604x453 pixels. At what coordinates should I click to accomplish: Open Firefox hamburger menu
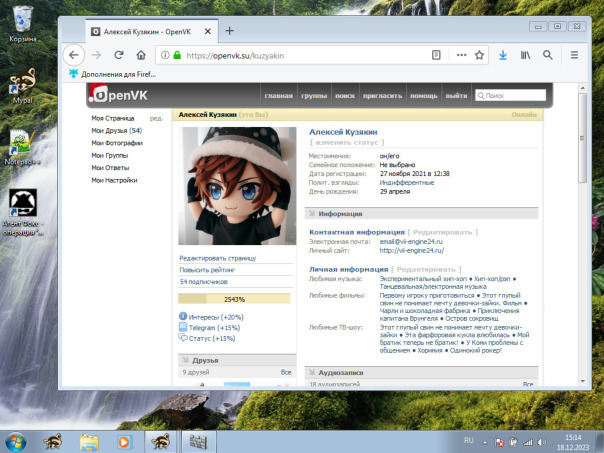pos(574,55)
